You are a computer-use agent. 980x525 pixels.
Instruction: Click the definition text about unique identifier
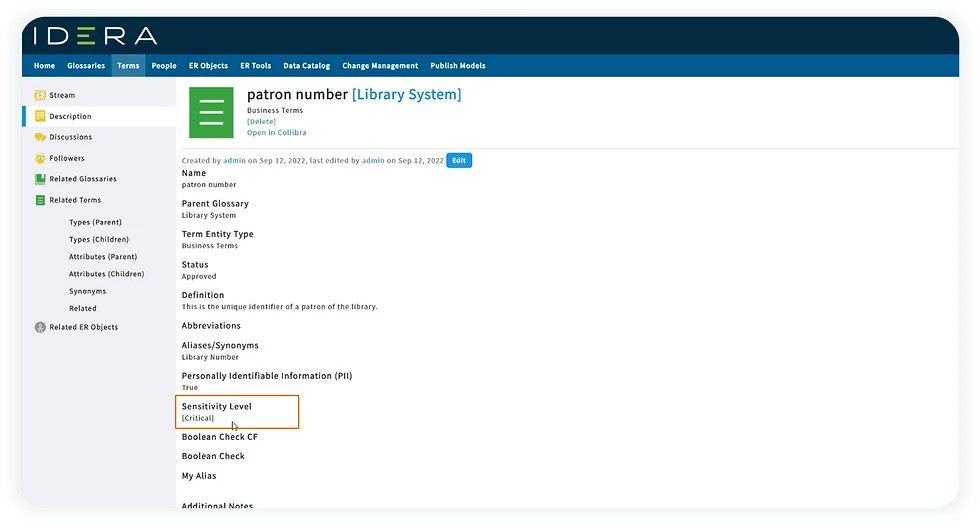279,307
